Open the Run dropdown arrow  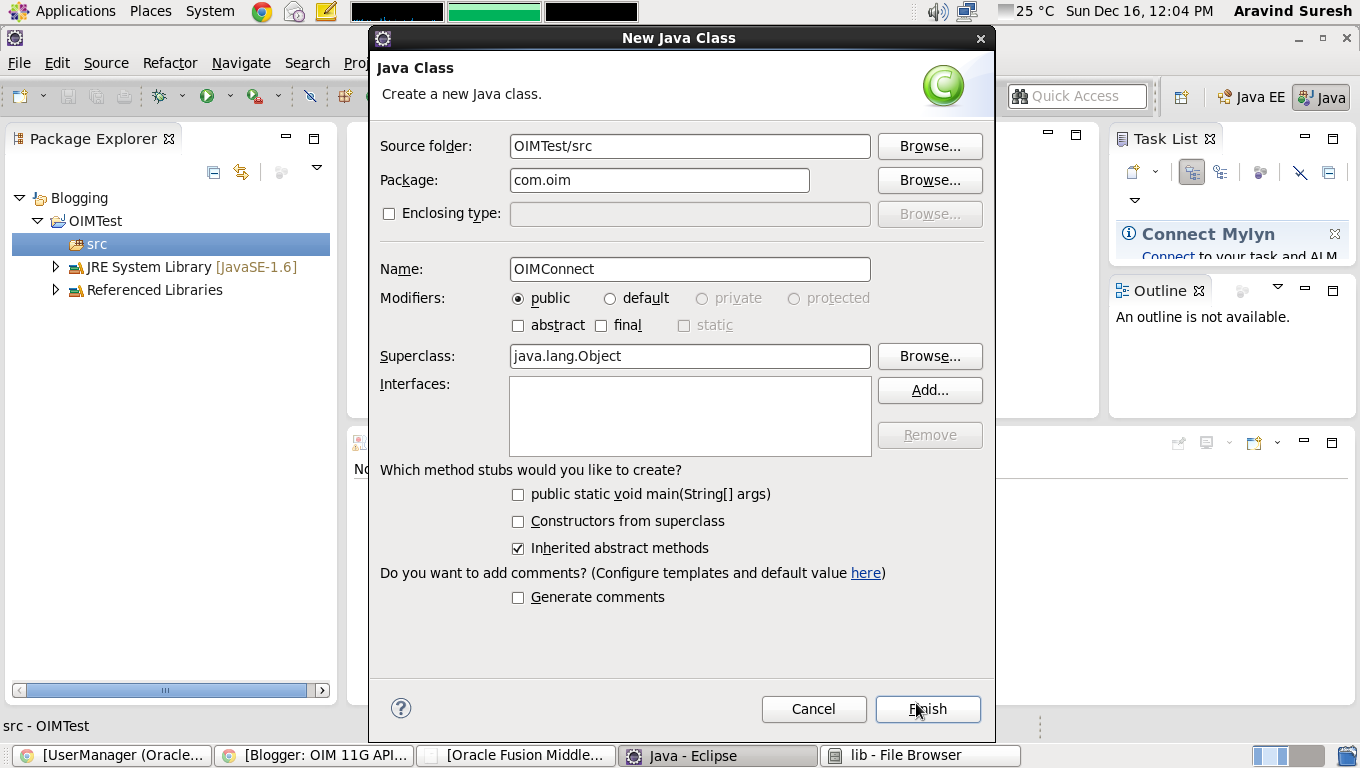coord(230,96)
